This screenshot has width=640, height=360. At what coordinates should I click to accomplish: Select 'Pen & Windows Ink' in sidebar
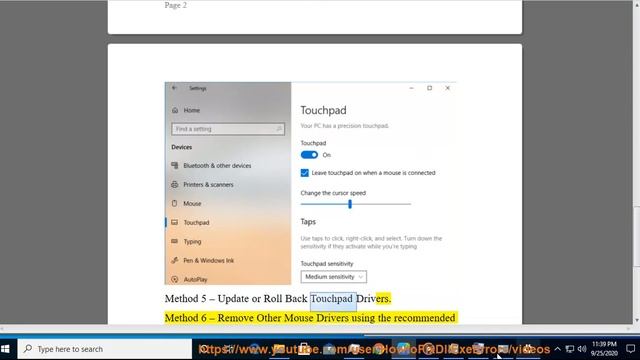tap(209, 260)
